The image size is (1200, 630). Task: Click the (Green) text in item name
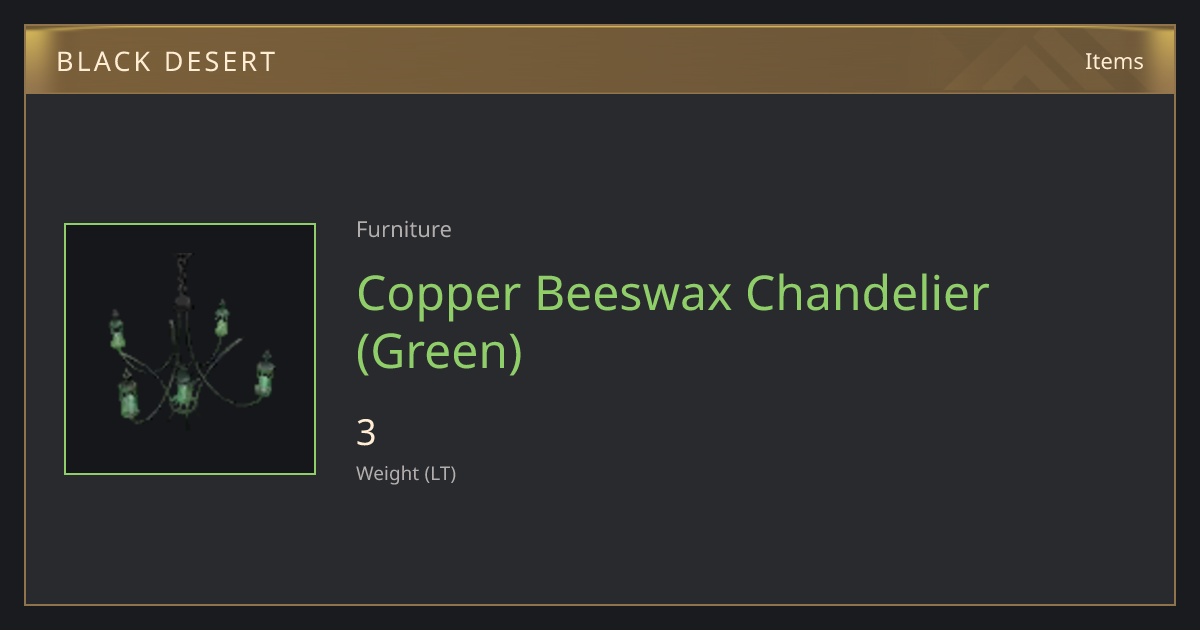pyautogui.click(x=439, y=352)
